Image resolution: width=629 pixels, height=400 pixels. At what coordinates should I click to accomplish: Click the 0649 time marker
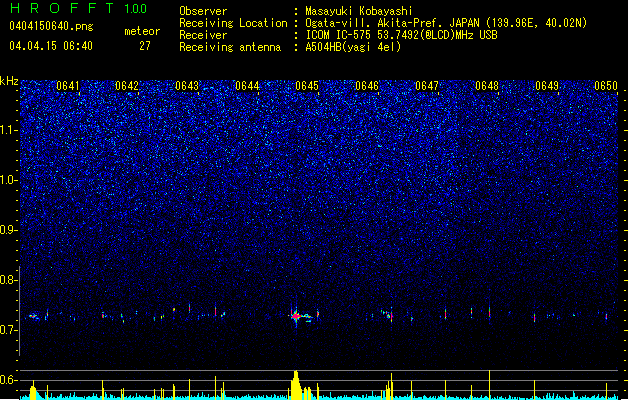(547, 86)
